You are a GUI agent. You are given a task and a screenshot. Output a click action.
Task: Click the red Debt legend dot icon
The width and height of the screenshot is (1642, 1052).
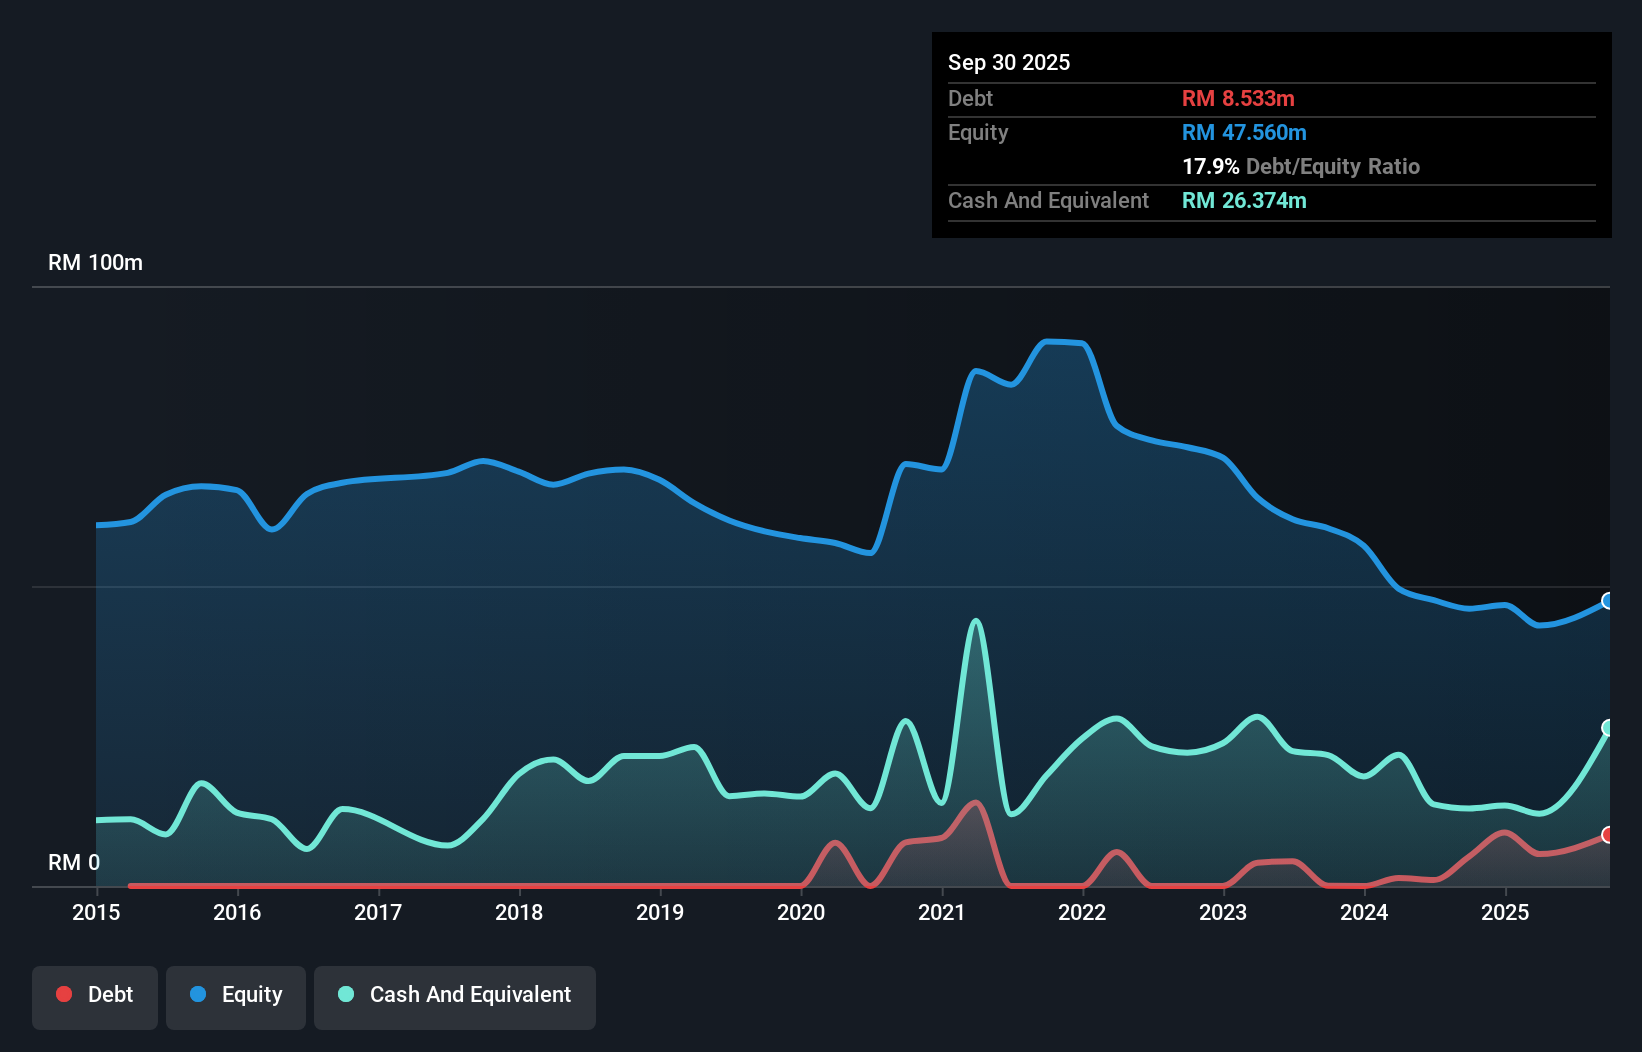coord(63,994)
